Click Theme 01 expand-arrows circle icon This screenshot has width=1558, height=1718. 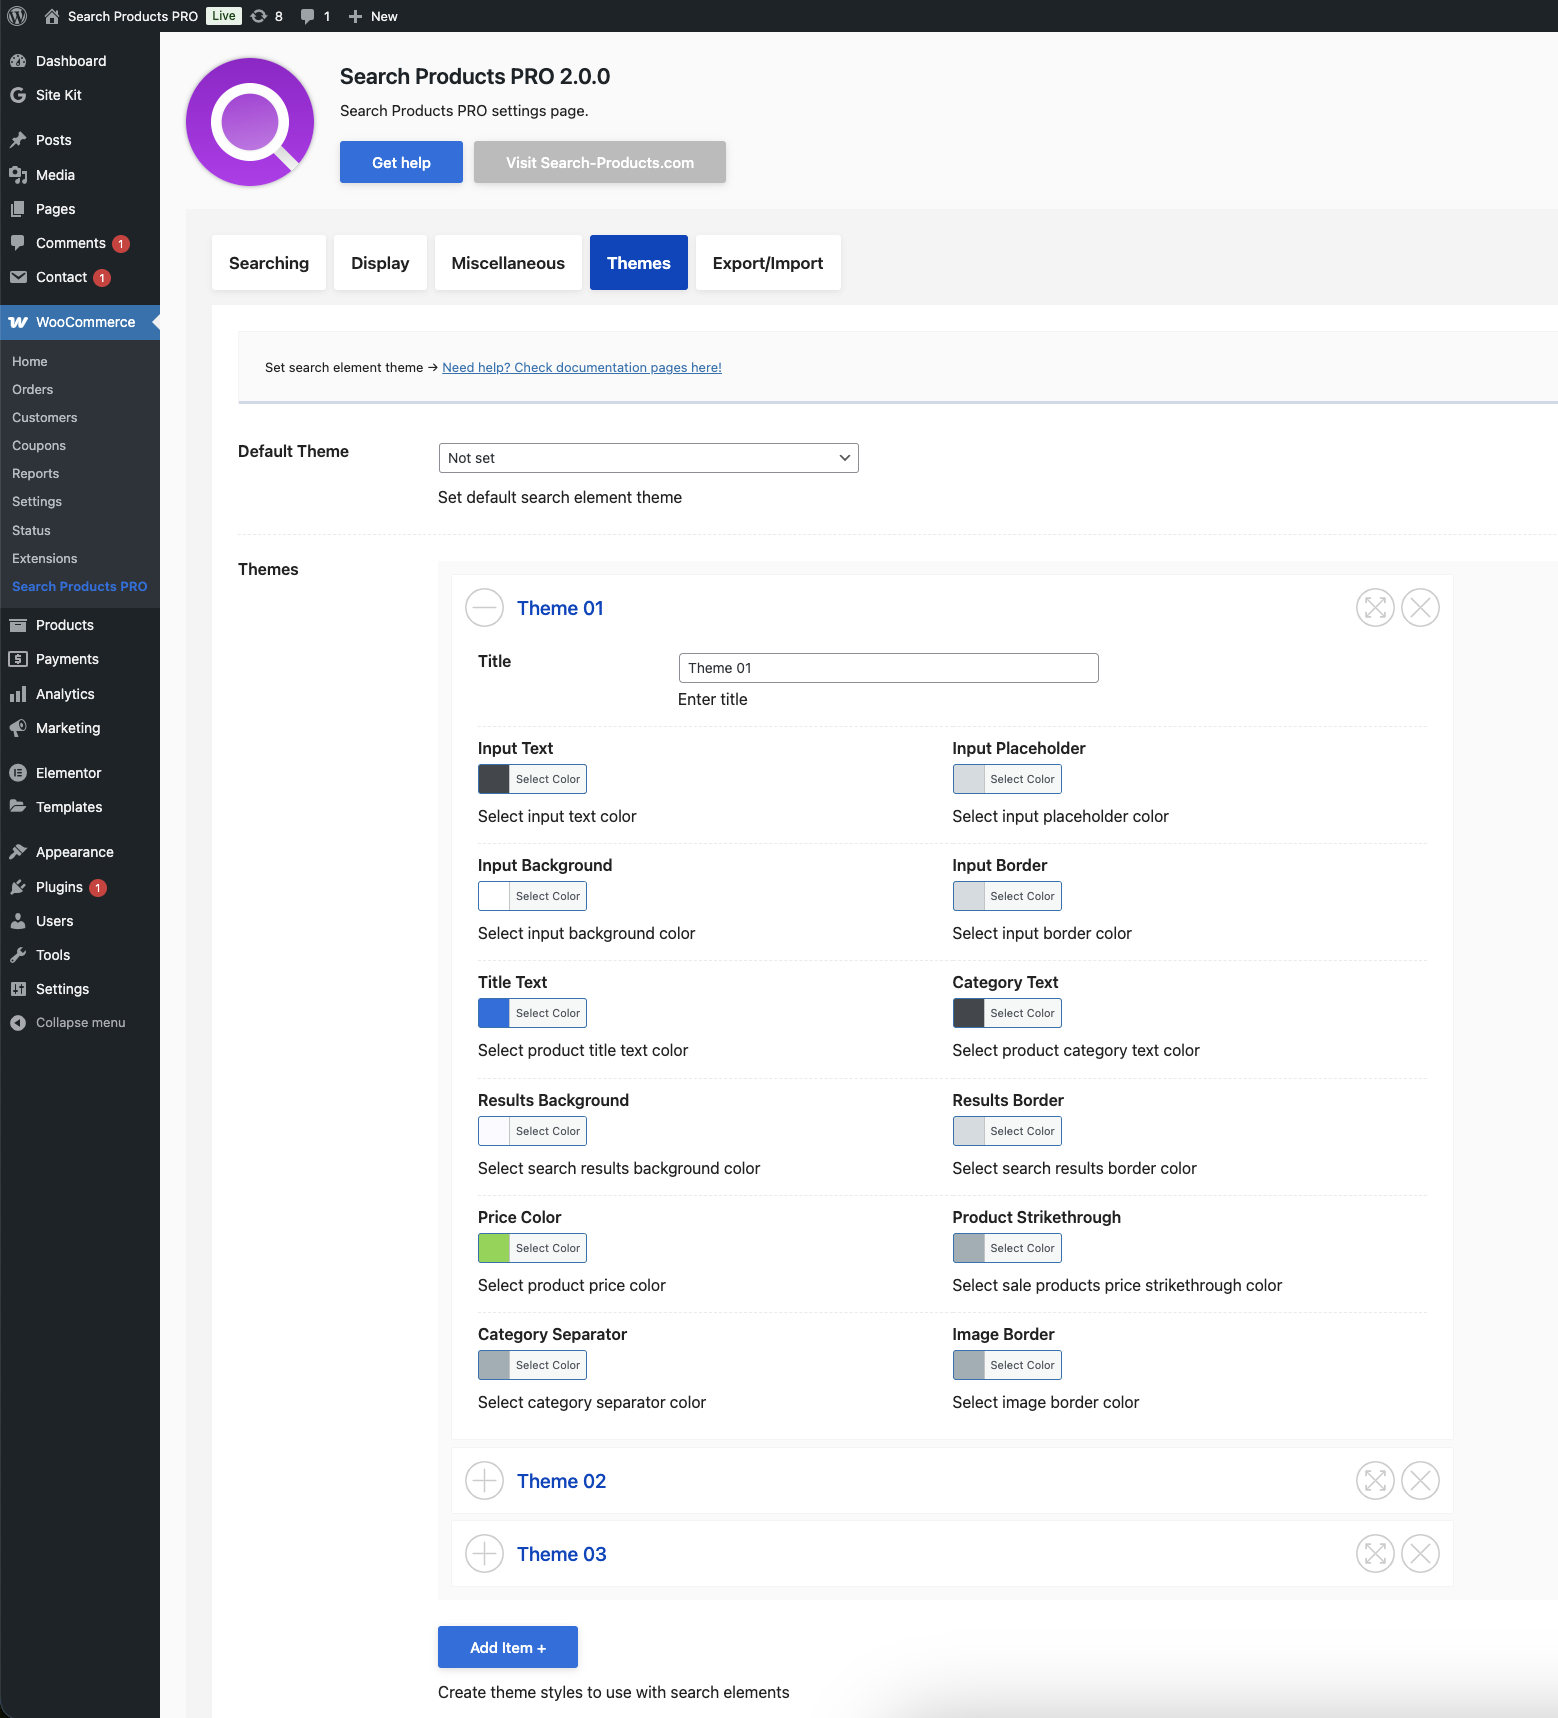coord(1375,607)
